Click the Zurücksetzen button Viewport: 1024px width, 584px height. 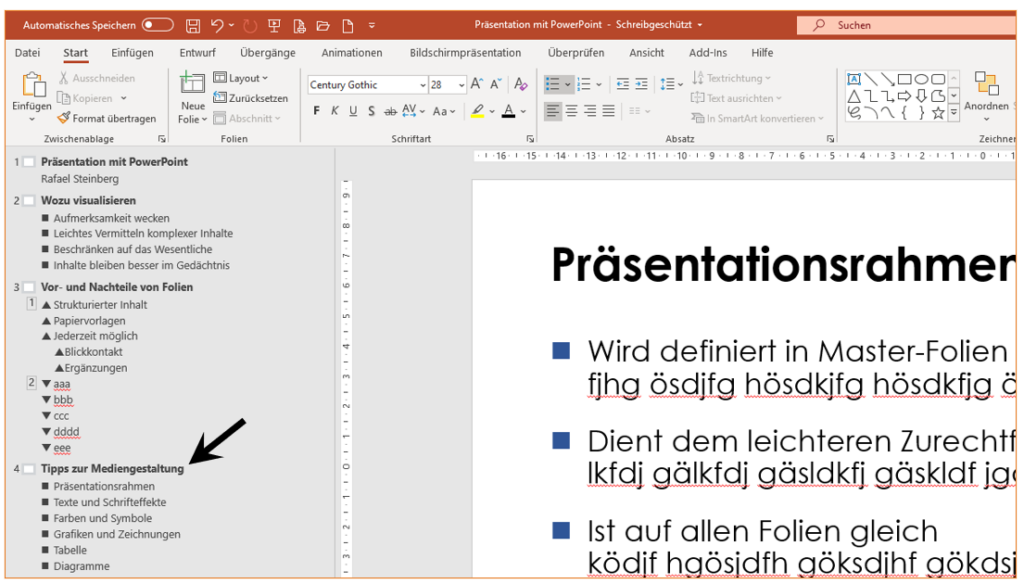click(251, 98)
